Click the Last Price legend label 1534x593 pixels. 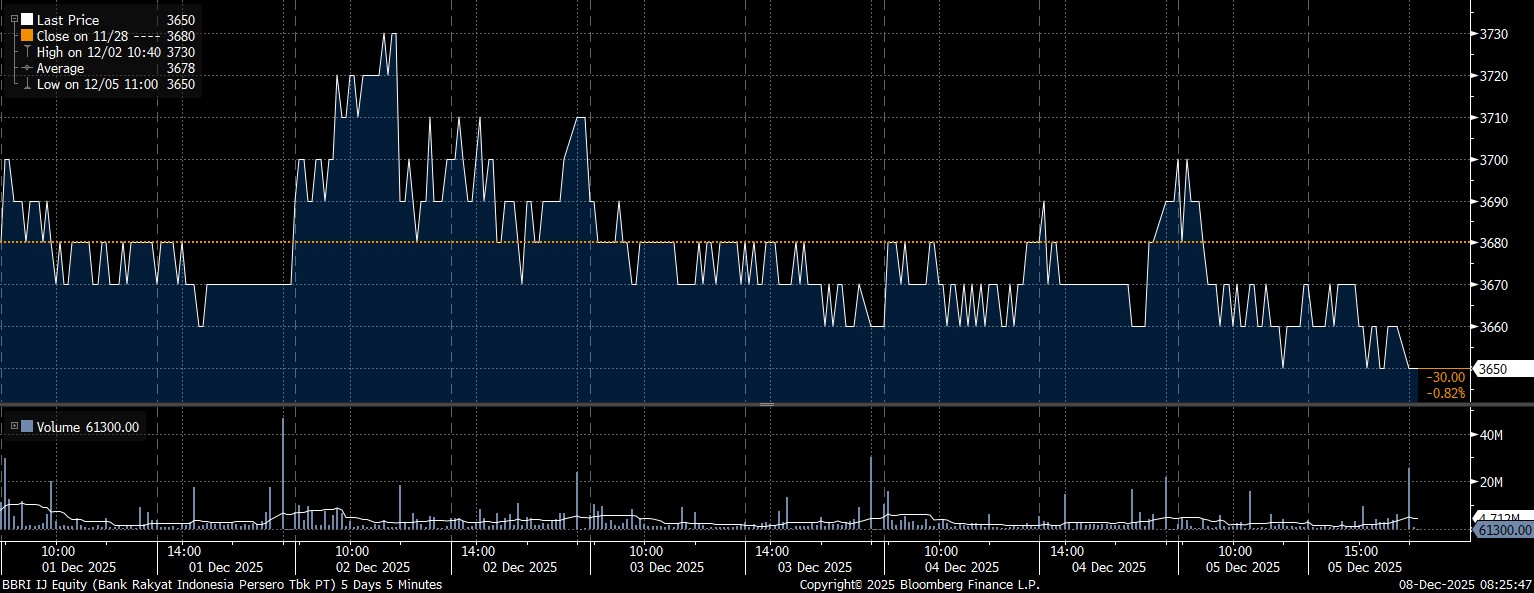coord(68,20)
